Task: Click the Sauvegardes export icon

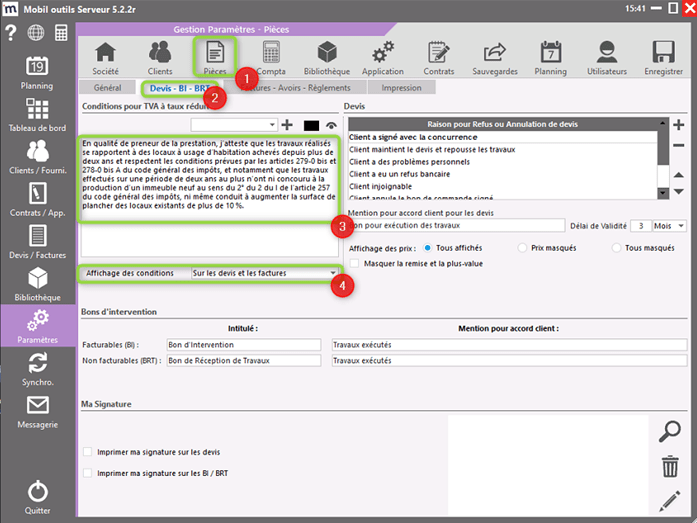Action: coord(494,58)
